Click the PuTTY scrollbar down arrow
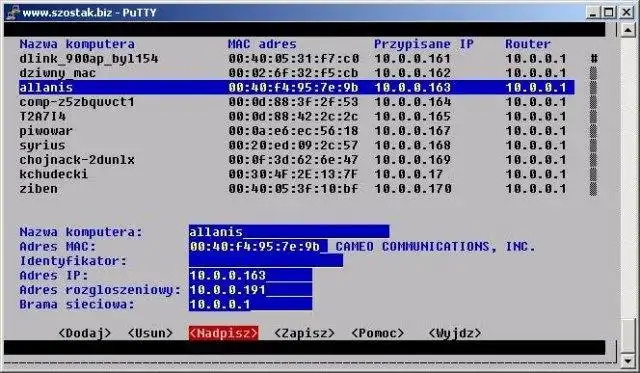Image resolution: width=640 pixels, height=373 pixels. pos(628,360)
